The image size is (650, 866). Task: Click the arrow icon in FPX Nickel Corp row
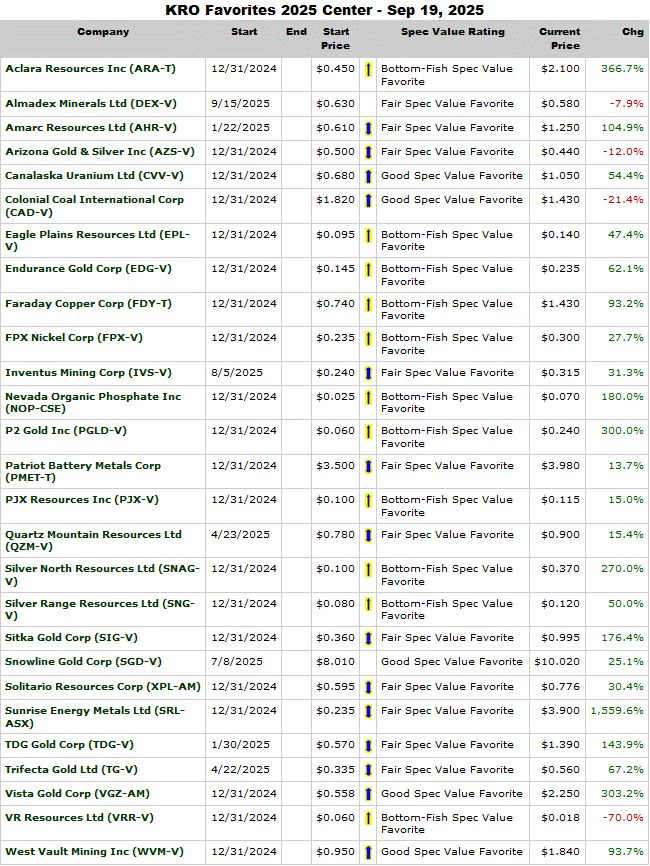click(368, 339)
